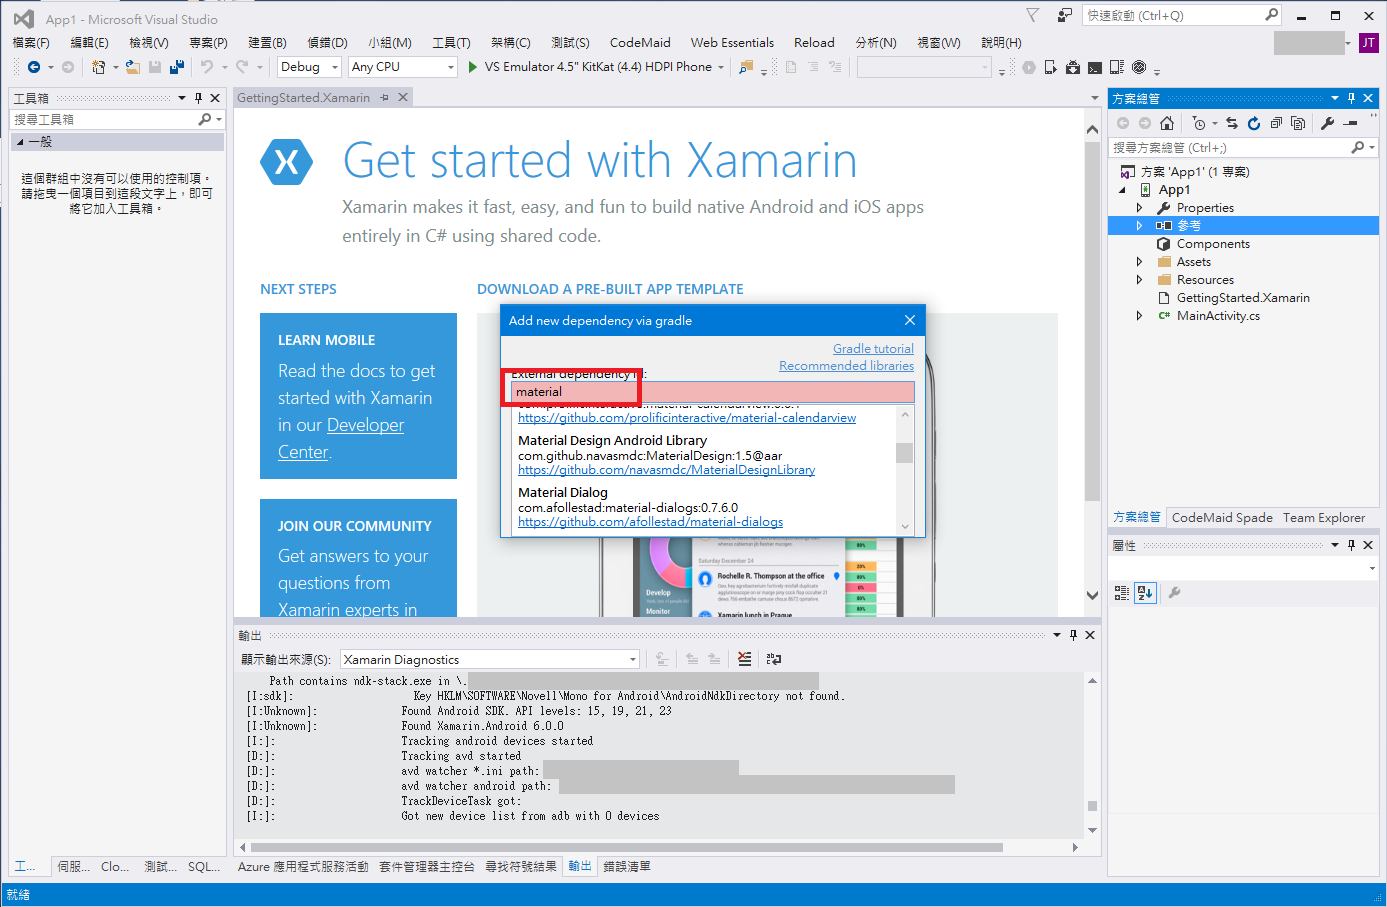Switch to the Team Explorer tab
Image resolution: width=1387 pixels, height=907 pixels.
click(x=1324, y=517)
